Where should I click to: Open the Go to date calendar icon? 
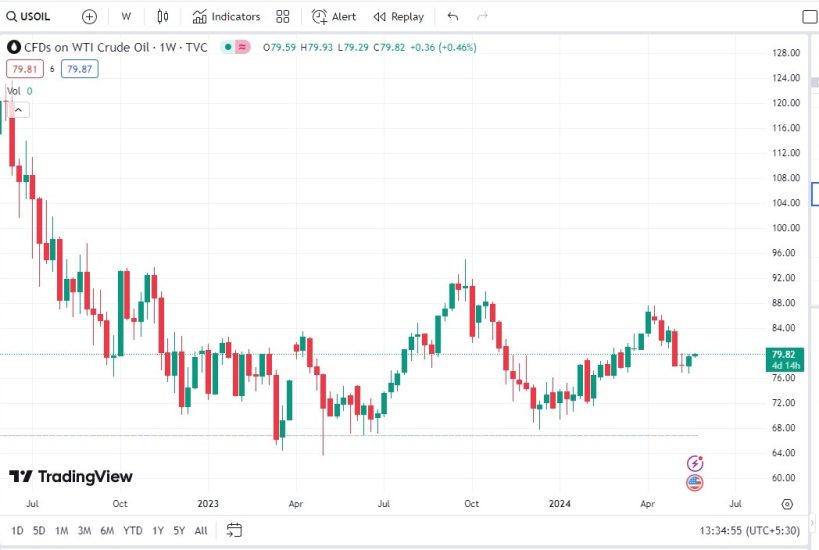pos(234,530)
